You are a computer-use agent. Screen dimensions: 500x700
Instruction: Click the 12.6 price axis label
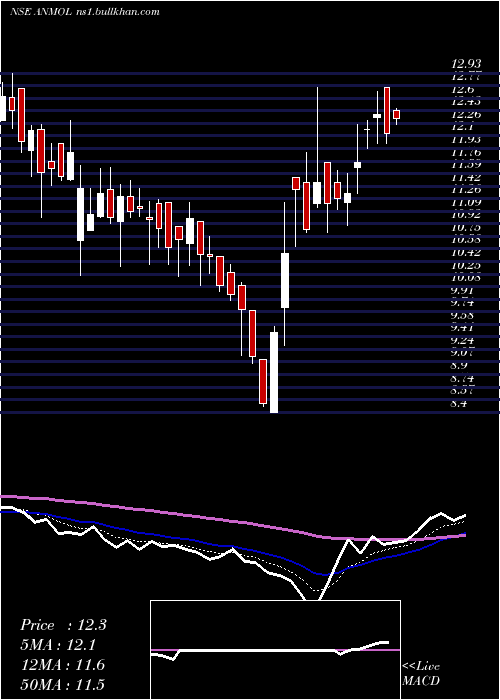coord(462,90)
